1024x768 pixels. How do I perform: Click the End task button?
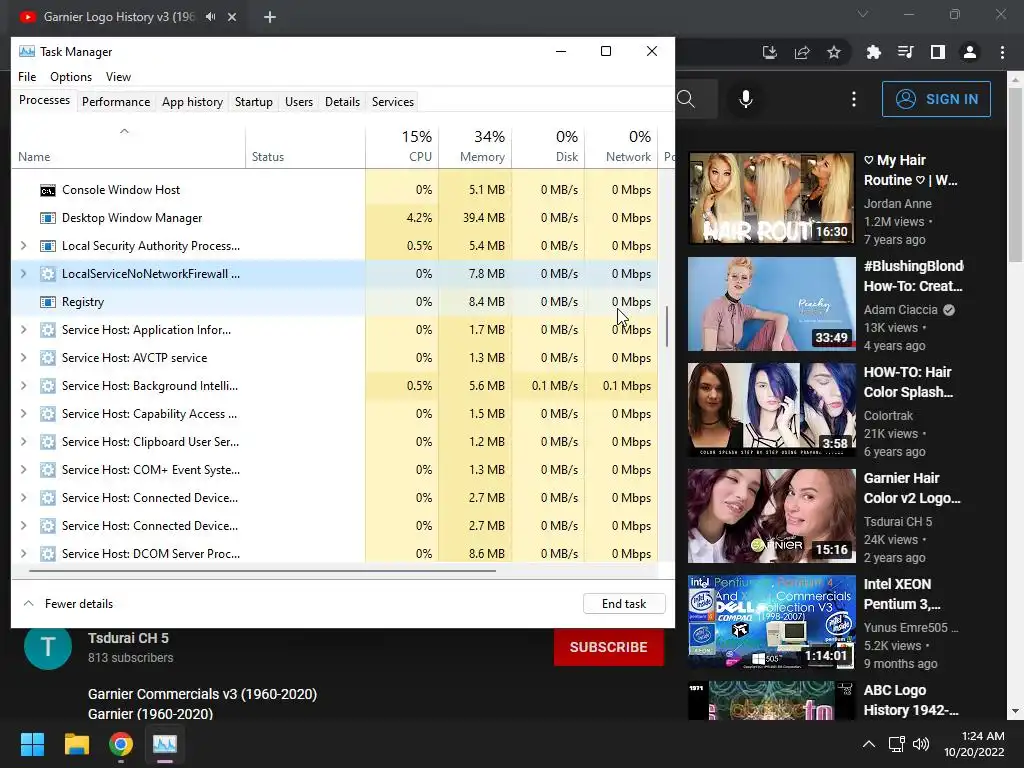pyautogui.click(x=624, y=604)
